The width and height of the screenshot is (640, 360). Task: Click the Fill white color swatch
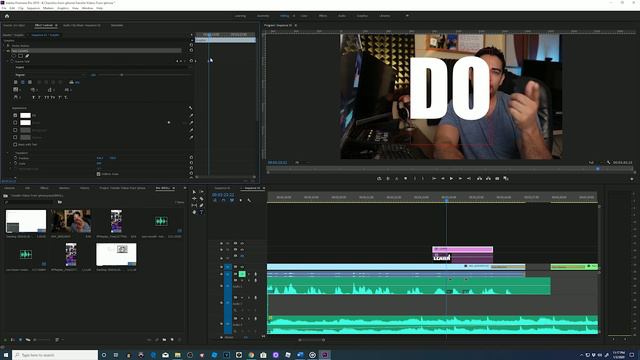tap(25, 116)
